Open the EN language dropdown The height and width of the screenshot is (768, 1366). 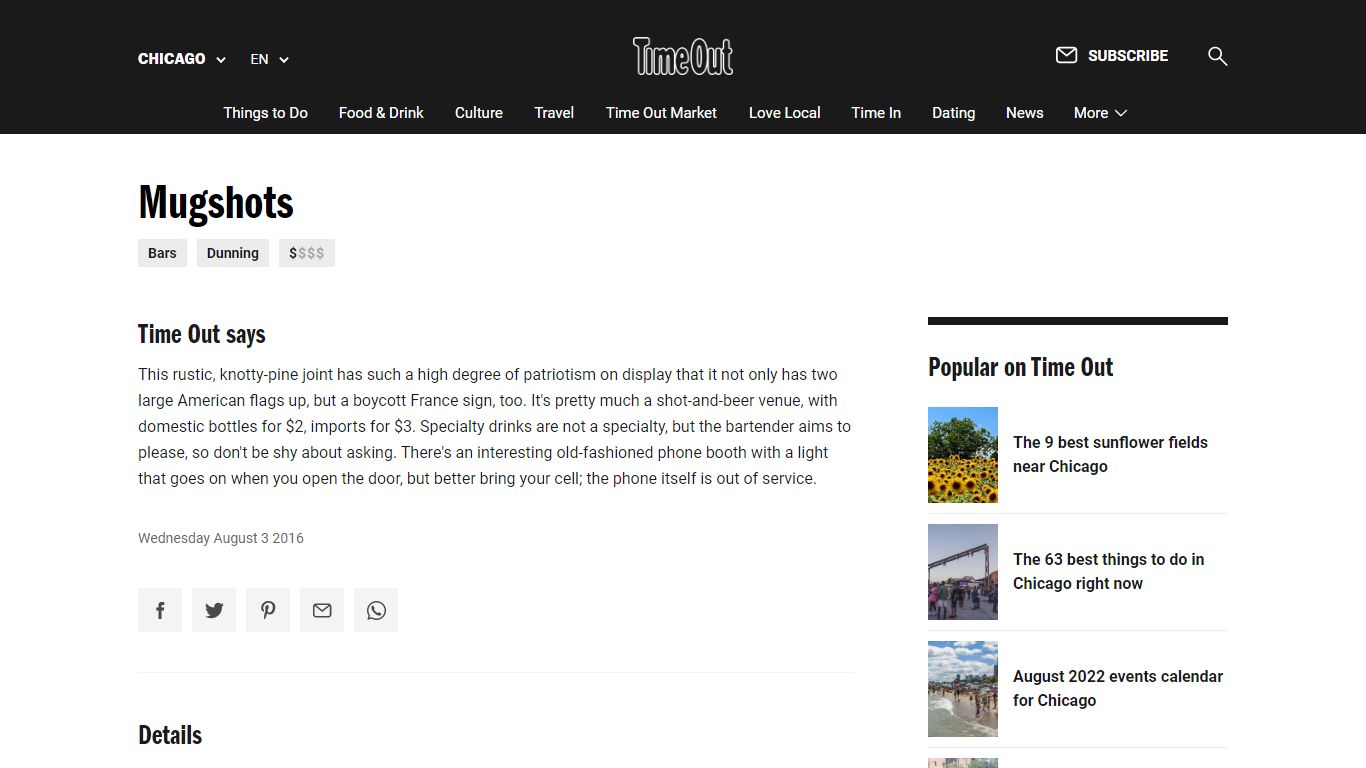pos(269,59)
